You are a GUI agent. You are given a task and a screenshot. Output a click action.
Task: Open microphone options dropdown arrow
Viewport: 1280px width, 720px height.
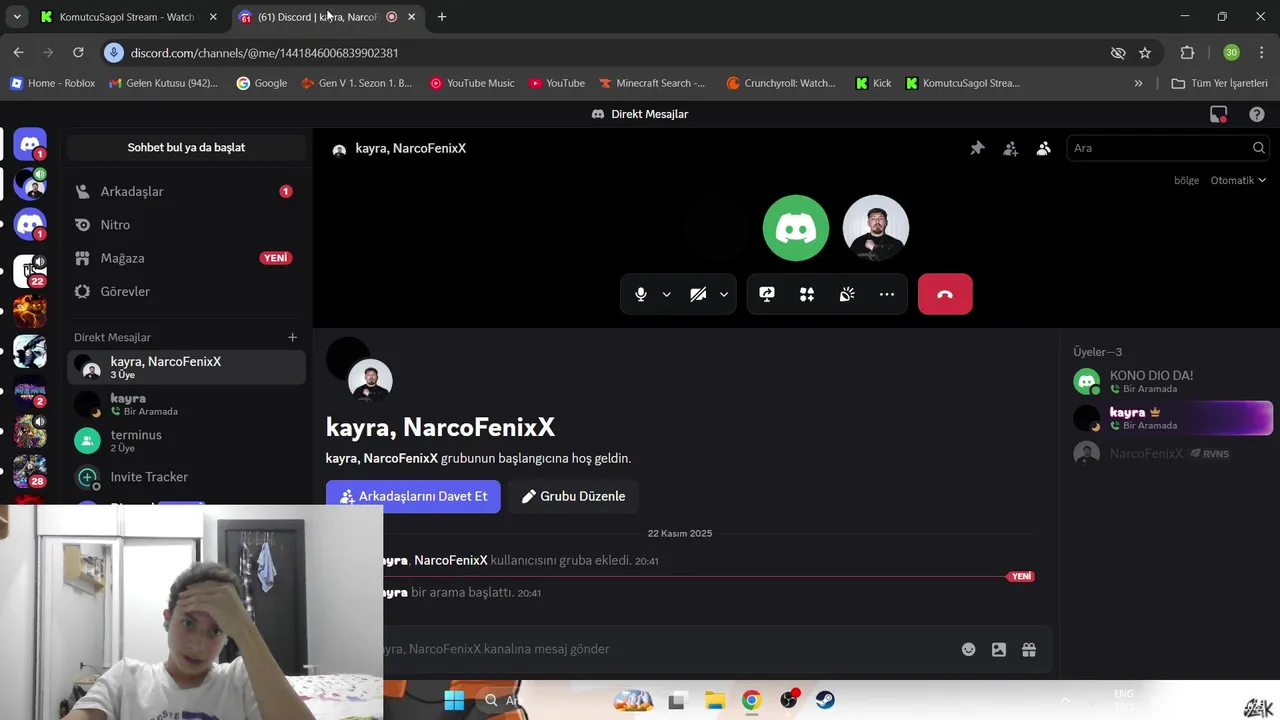(x=666, y=295)
